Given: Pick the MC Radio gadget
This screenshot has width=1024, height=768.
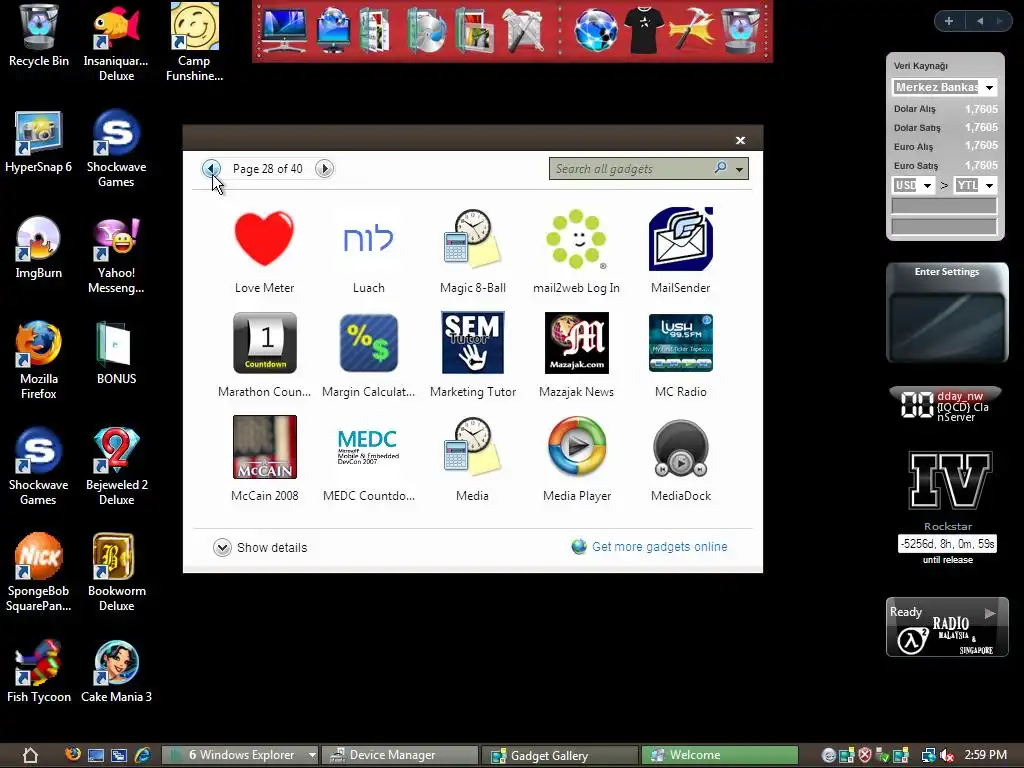Looking at the screenshot, I should click(680, 355).
